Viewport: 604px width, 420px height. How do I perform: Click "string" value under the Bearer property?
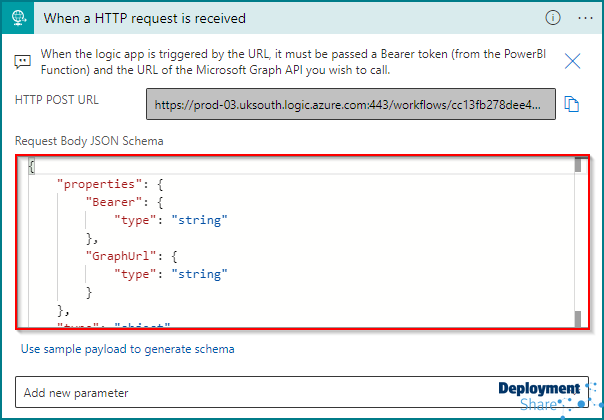pyautogui.click(x=200, y=220)
